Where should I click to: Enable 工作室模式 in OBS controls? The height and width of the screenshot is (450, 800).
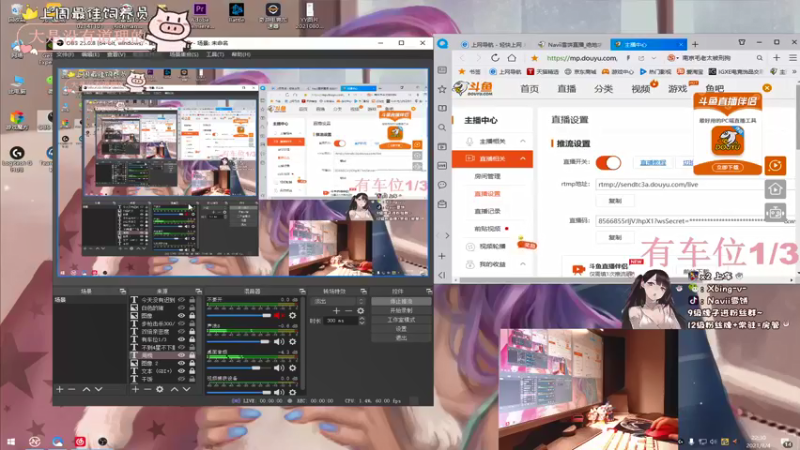tap(401, 319)
